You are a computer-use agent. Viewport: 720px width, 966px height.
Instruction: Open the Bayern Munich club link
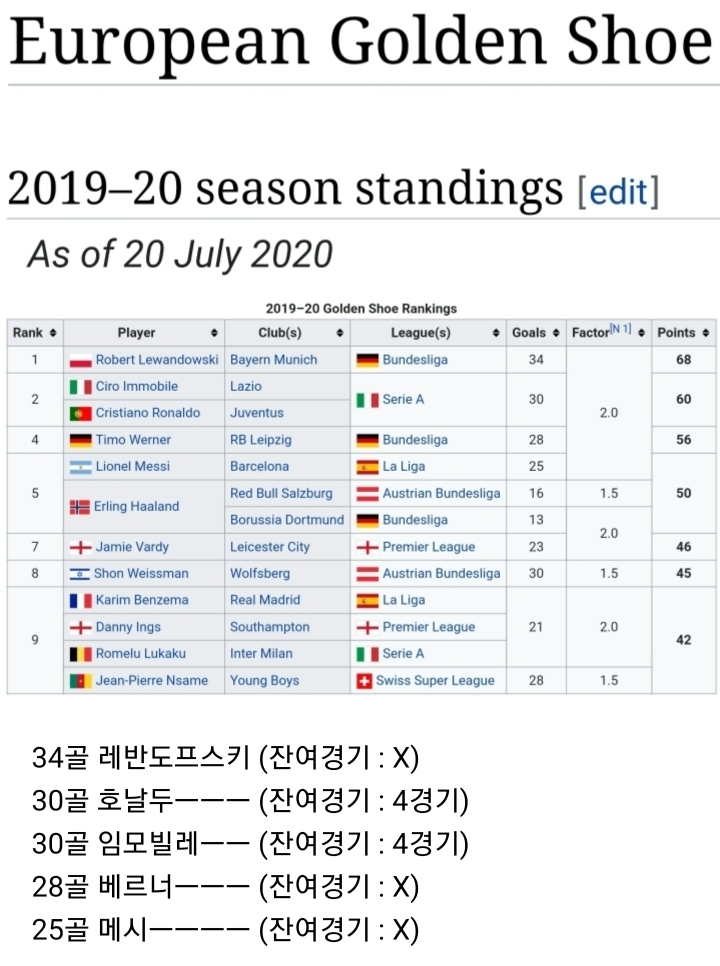point(273,360)
